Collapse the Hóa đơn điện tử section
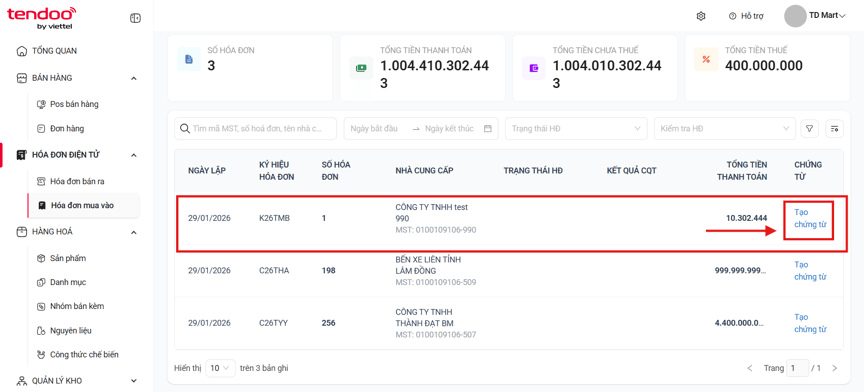864x392 pixels. 133,155
